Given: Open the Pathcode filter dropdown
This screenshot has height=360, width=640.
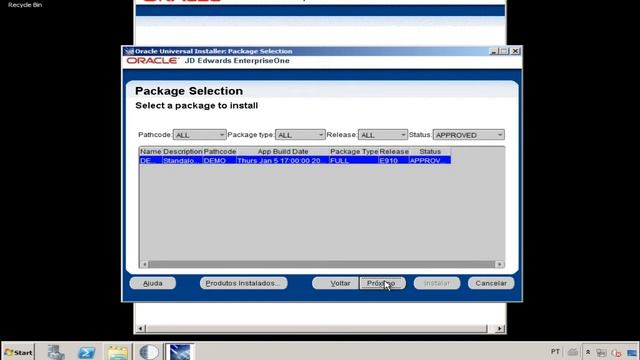Looking at the screenshot, I should coord(199,135).
